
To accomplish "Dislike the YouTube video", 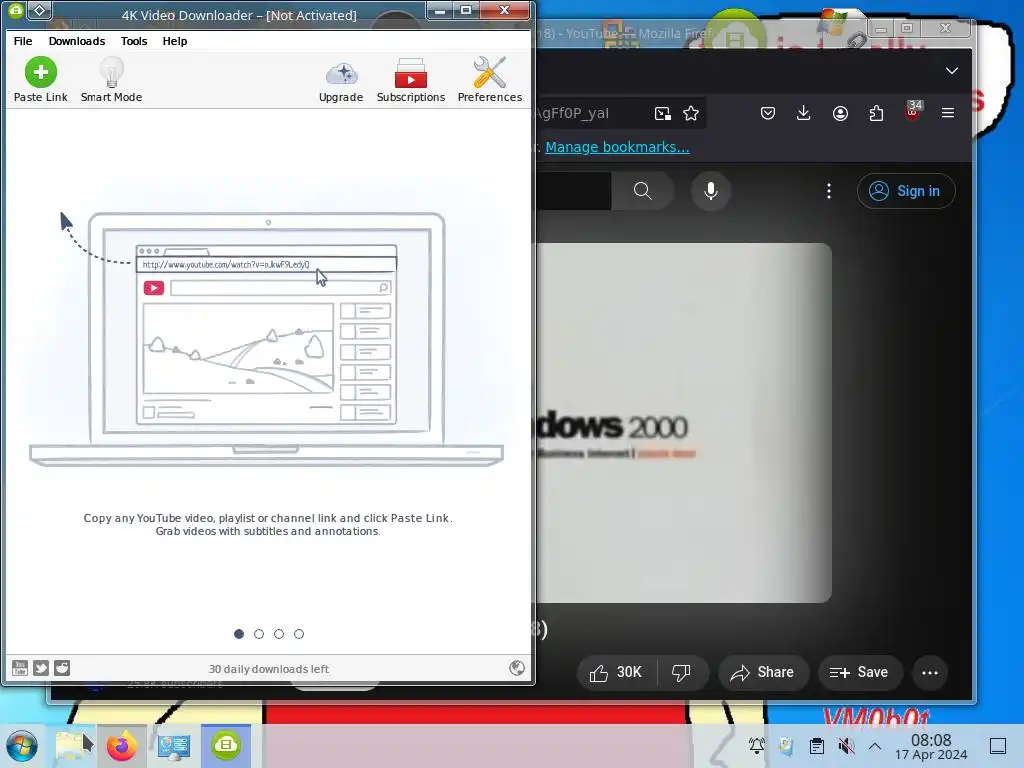I will point(682,672).
